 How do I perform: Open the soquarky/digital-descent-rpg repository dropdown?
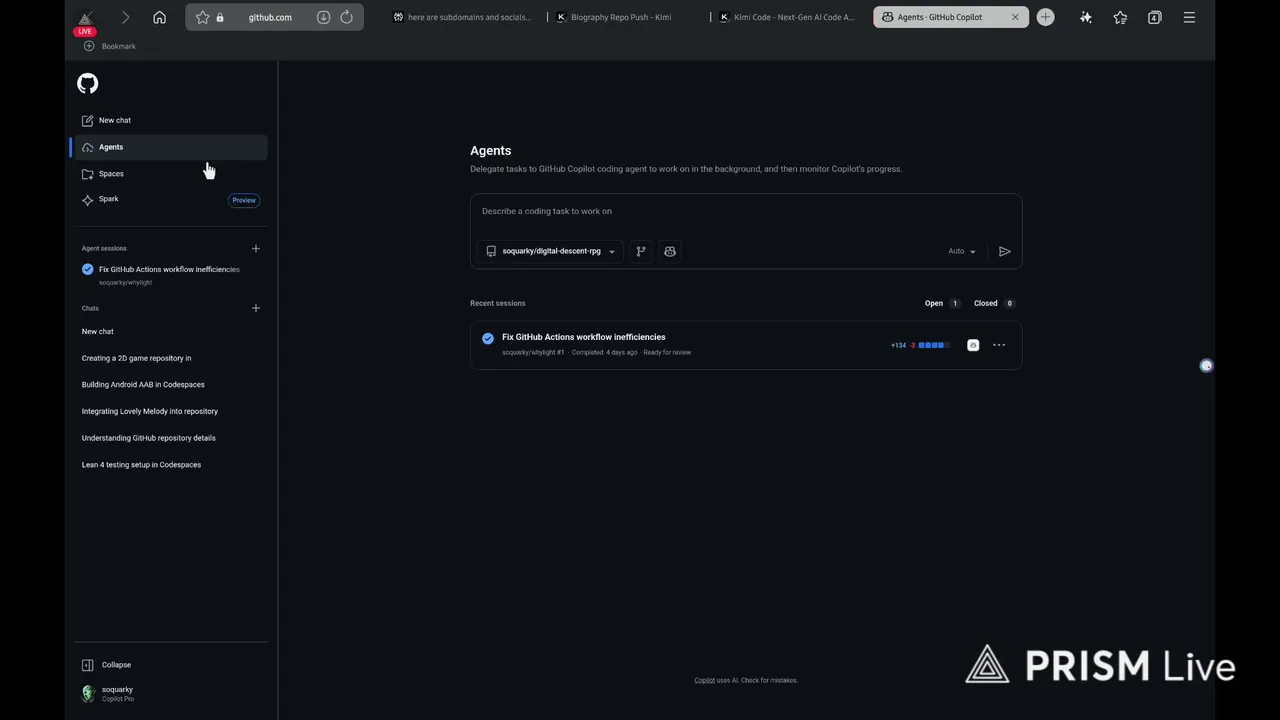click(x=550, y=252)
